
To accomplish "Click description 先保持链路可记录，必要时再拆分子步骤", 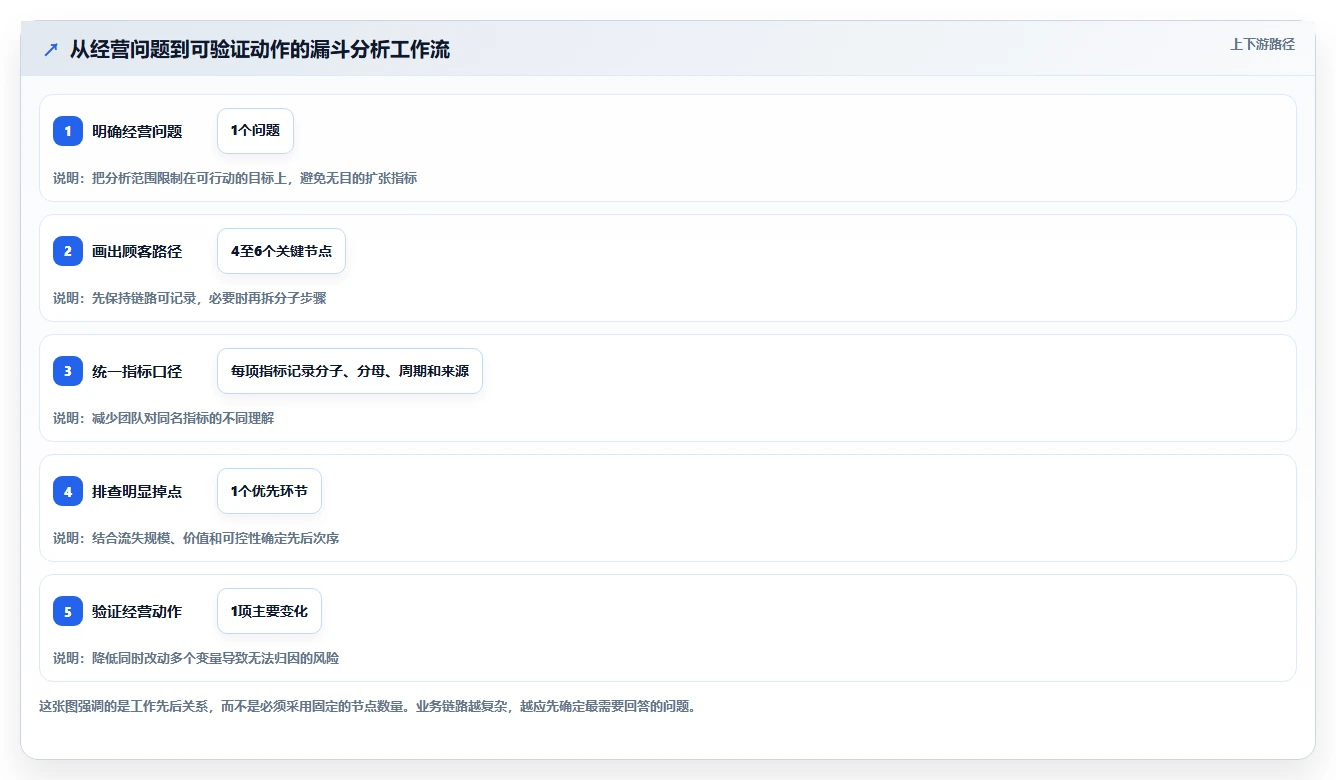I will point(190,298).
